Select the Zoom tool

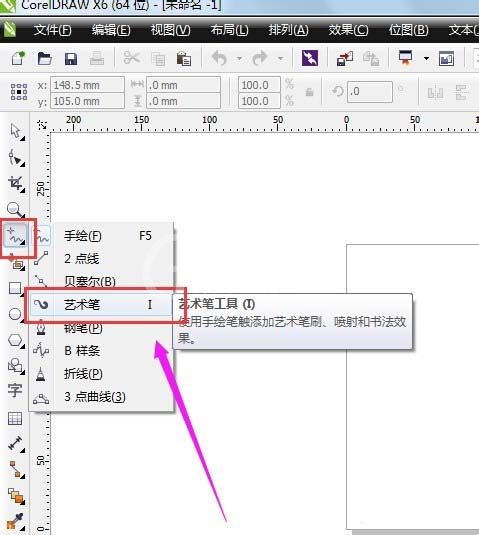tap(16, 209)
